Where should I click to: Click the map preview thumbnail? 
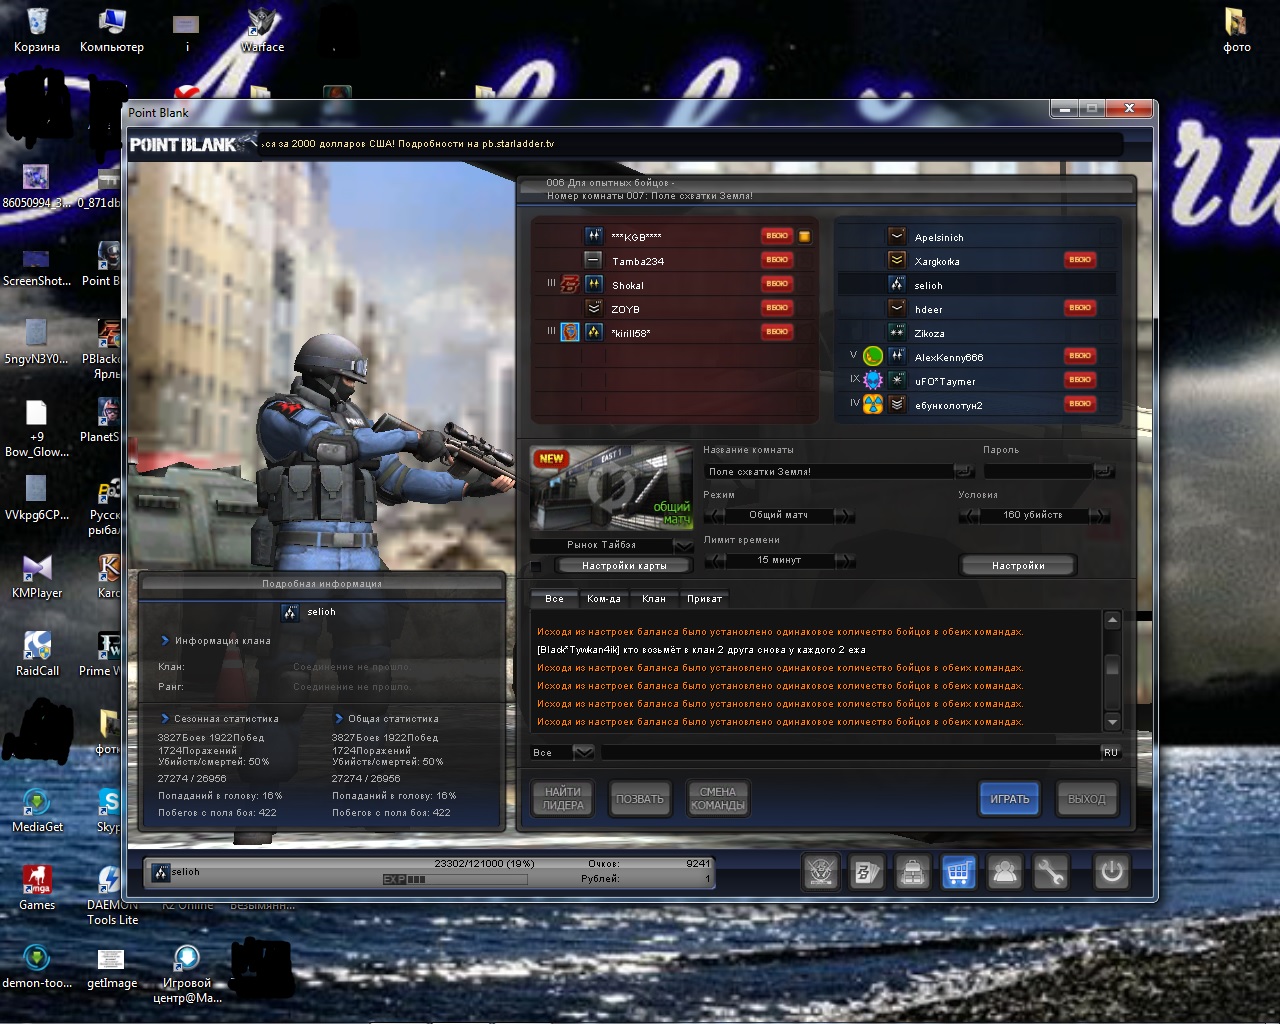pyautogui.click(x=611, y=490)
